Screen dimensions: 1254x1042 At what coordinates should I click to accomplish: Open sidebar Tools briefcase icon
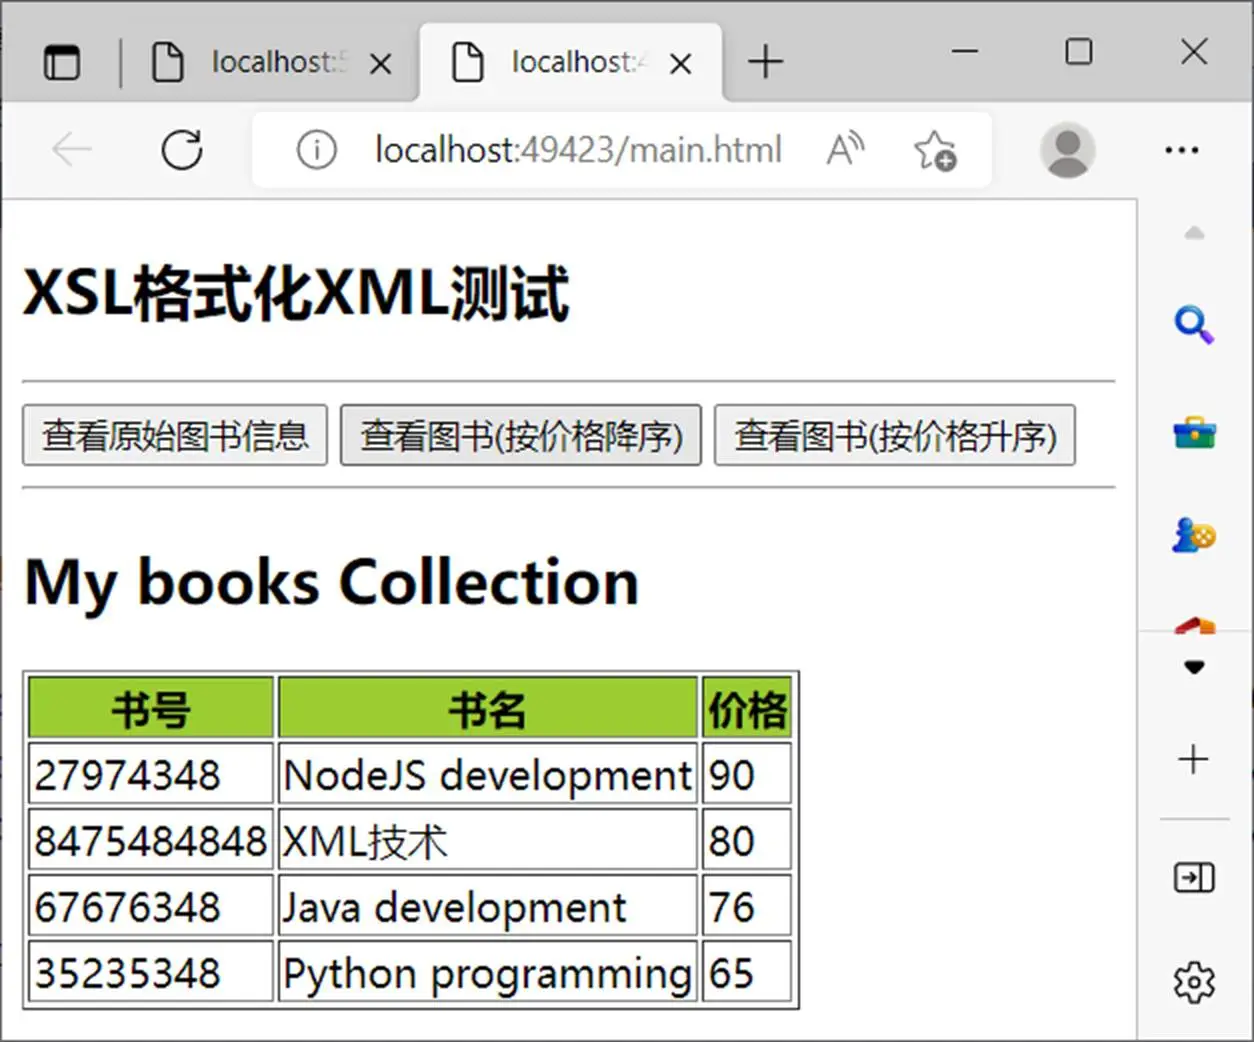[1194, 433]
